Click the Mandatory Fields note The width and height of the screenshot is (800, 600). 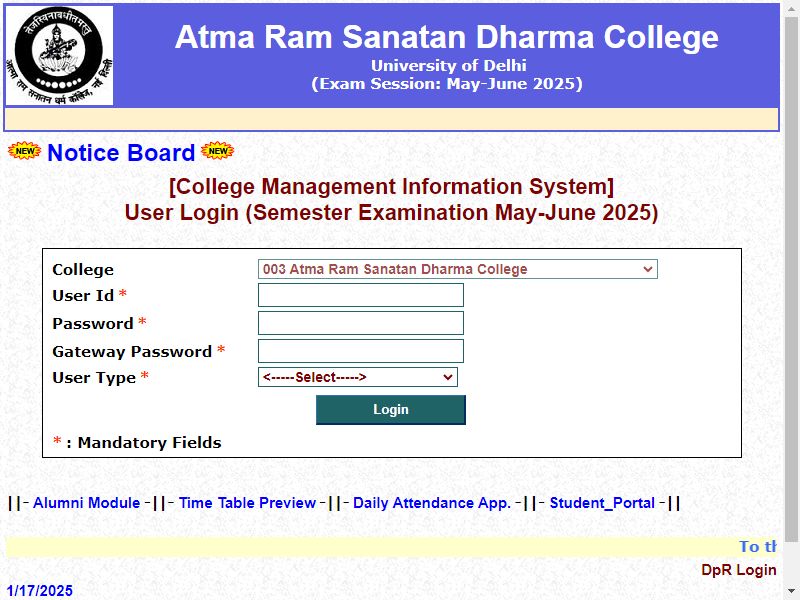point(137,442)
